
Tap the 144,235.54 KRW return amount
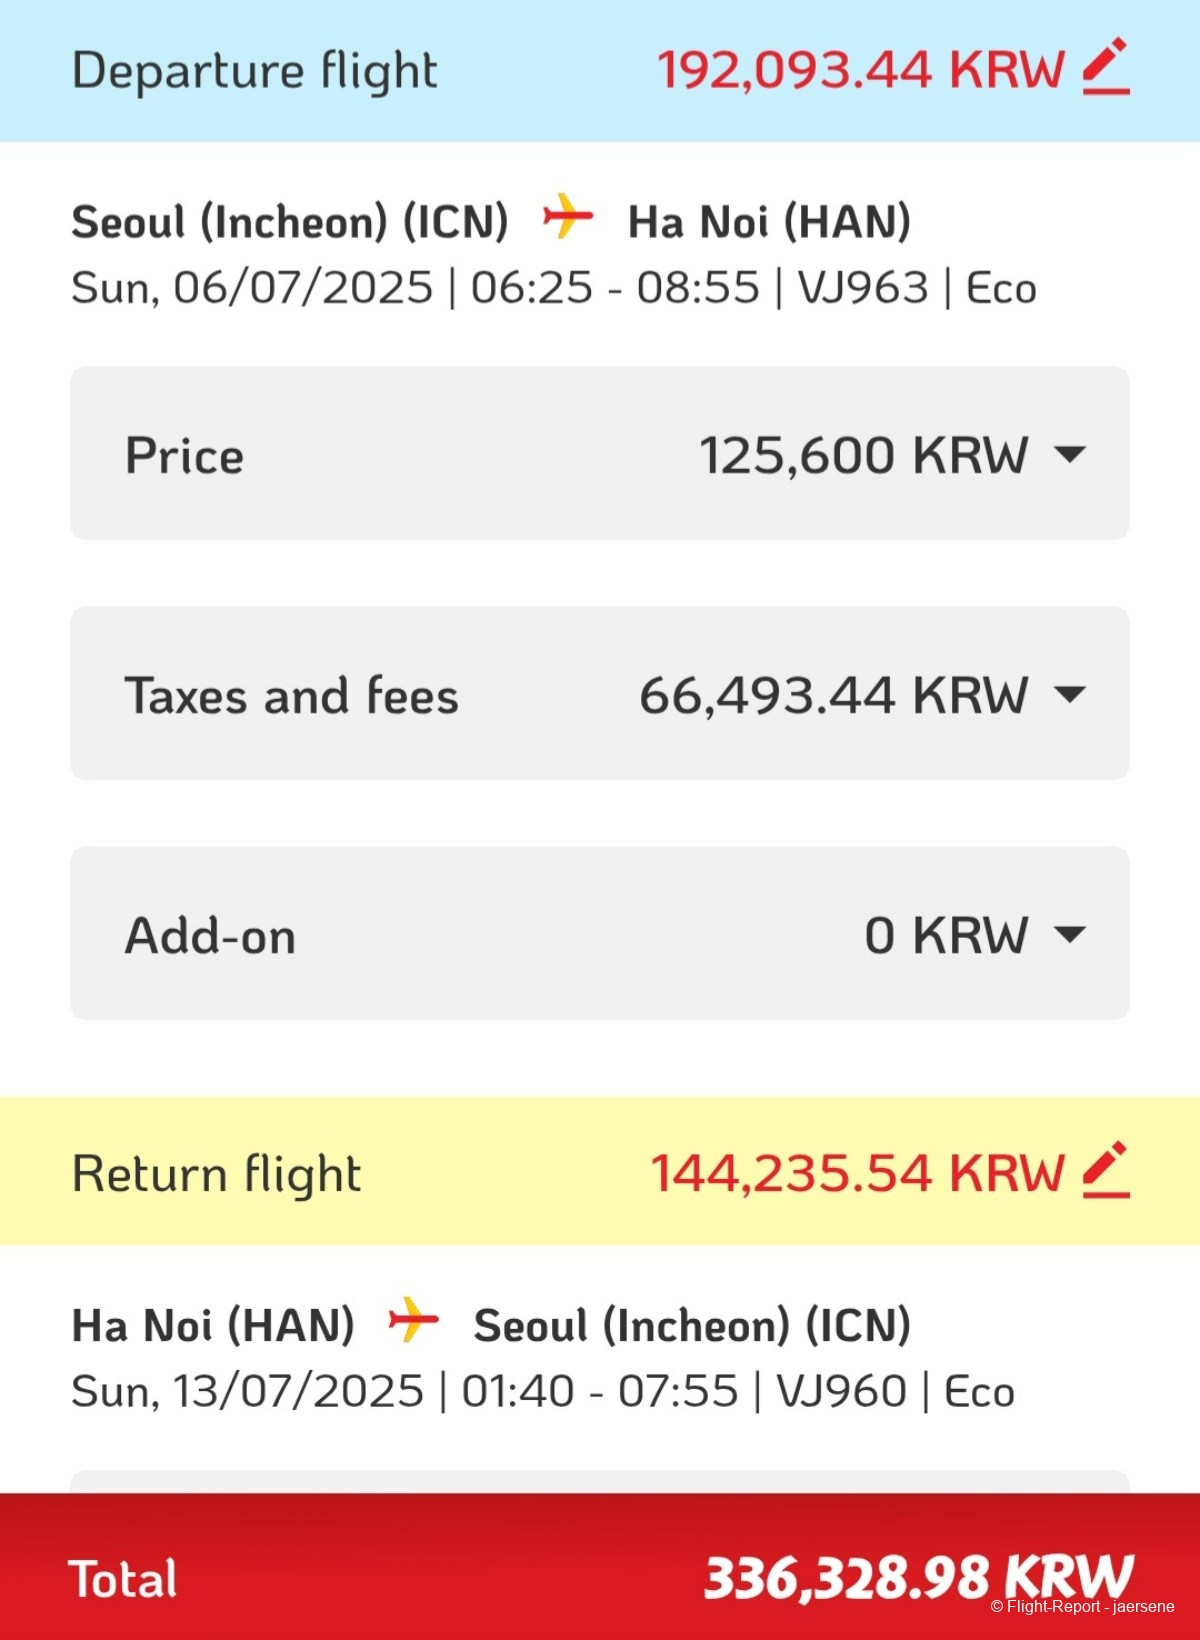point(857,1173)
